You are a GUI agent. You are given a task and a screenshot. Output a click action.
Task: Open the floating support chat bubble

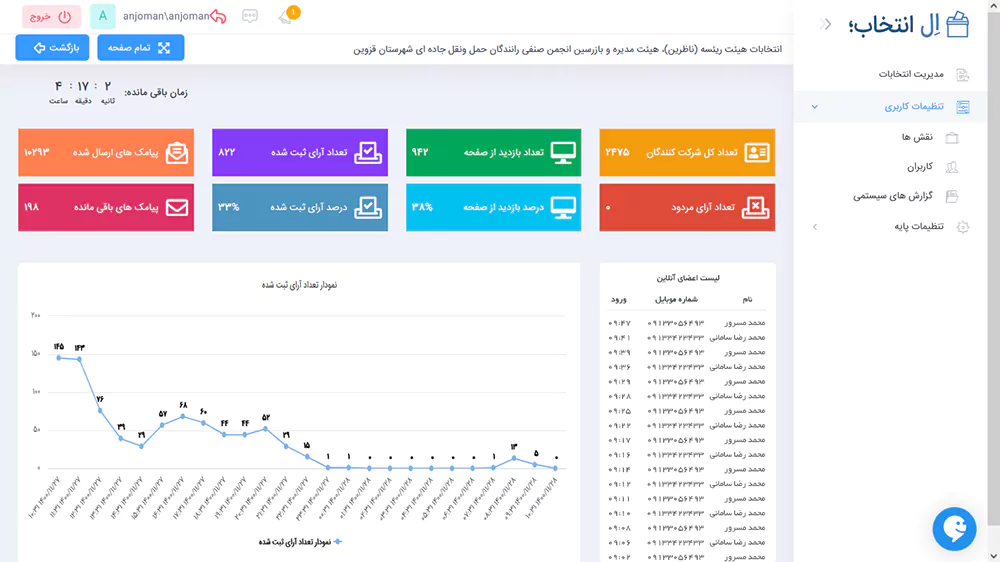coord(954,528)
